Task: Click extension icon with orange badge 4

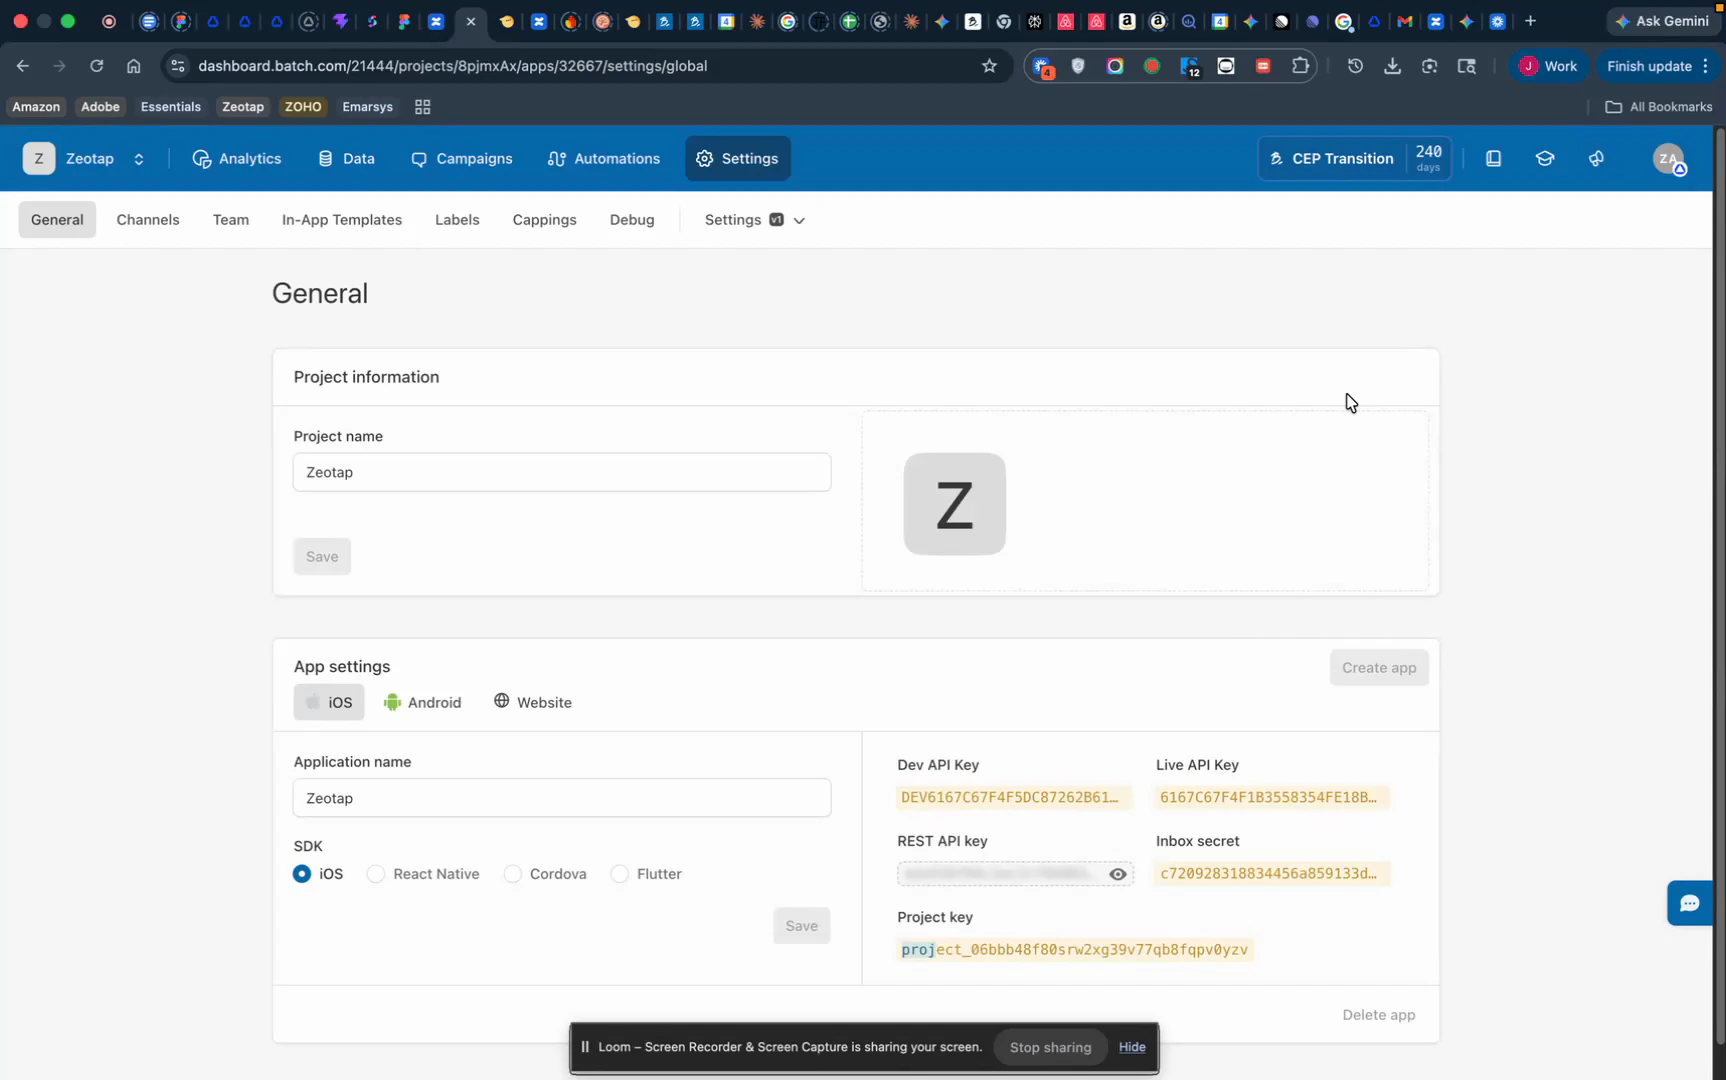Action: [x=1043, y=67]
